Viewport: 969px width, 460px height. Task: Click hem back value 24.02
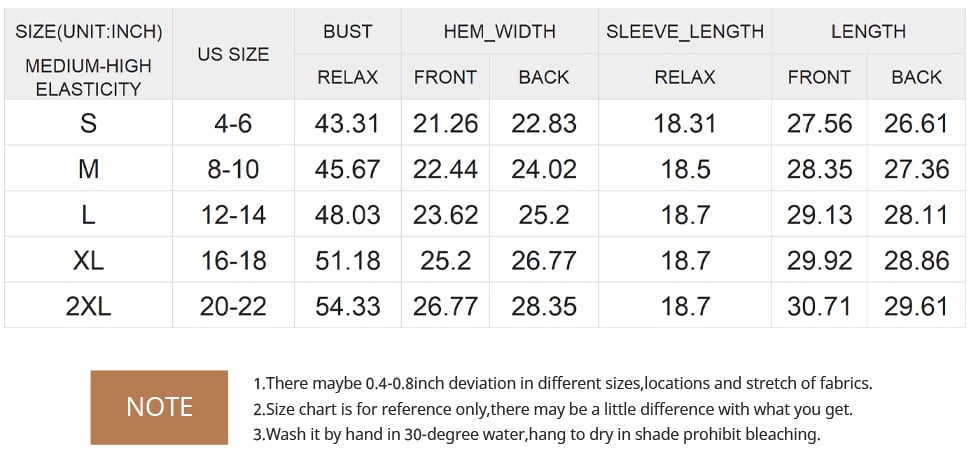[x=544, y=169]
